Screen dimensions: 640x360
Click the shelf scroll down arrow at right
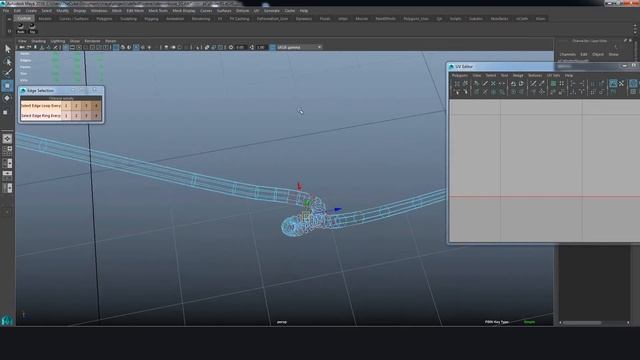point(635,32)
